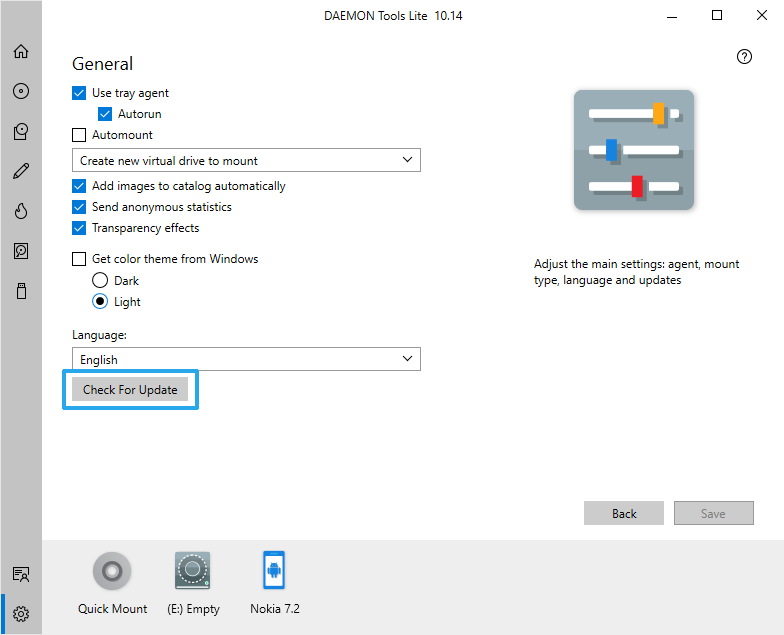784x635 pixels.
Task: Open the image editor pencil icon
Action: (x=21, y=171)
